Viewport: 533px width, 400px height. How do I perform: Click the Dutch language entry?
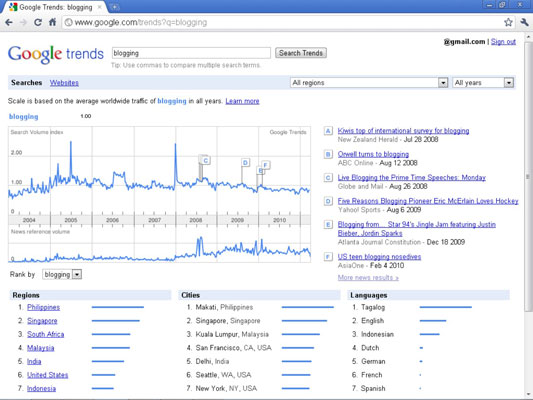coord(370,348)
